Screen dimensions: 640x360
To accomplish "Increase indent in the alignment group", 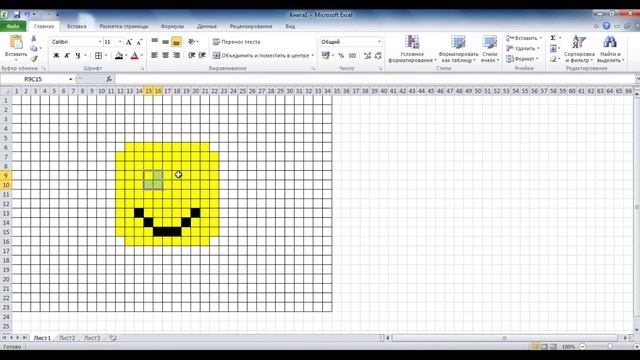I will point(202,55).
